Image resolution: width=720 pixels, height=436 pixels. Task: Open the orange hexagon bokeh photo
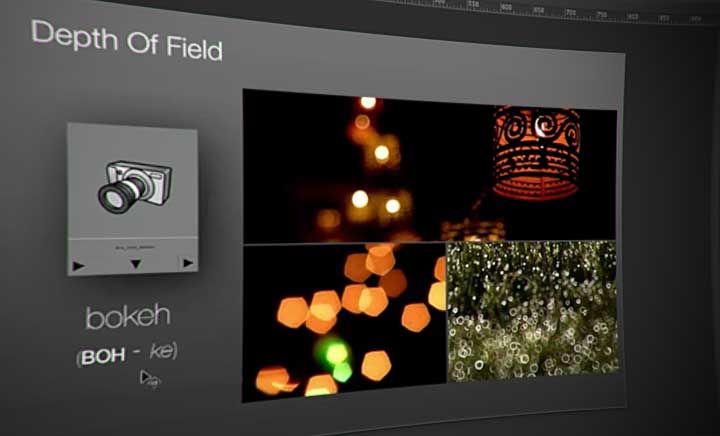tap(344, 322)
